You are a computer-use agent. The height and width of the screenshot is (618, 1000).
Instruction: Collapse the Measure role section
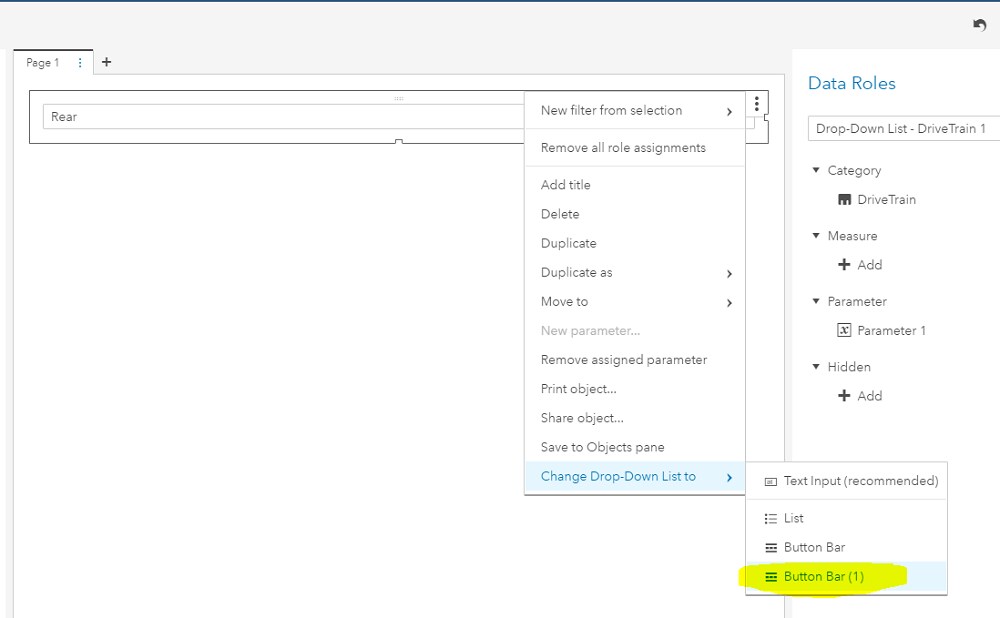816,236
